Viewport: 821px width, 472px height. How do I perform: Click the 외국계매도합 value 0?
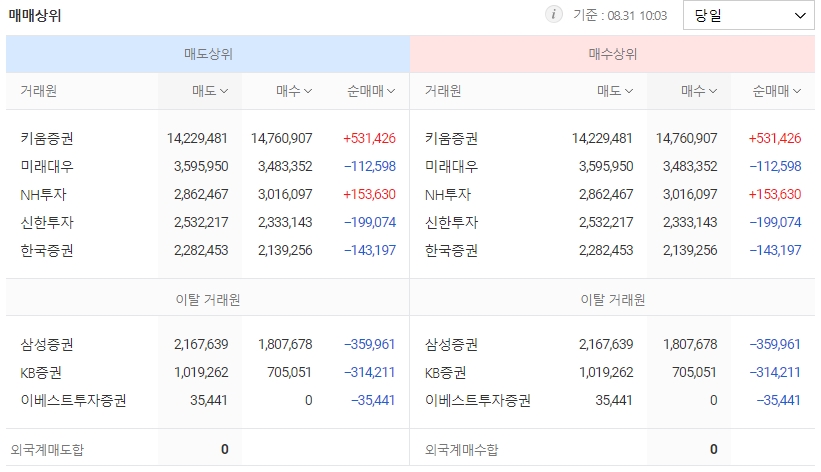(x=225, y=449)
